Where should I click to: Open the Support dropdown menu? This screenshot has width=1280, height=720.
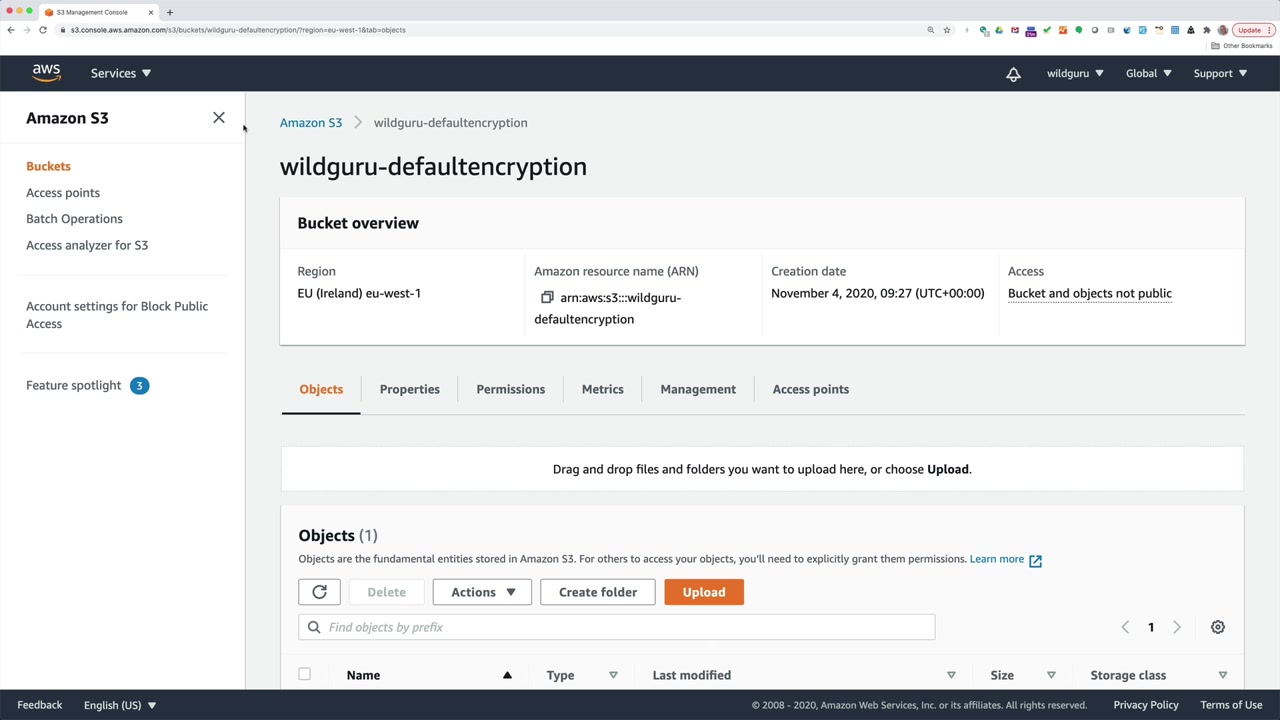tap(1220, 73)
